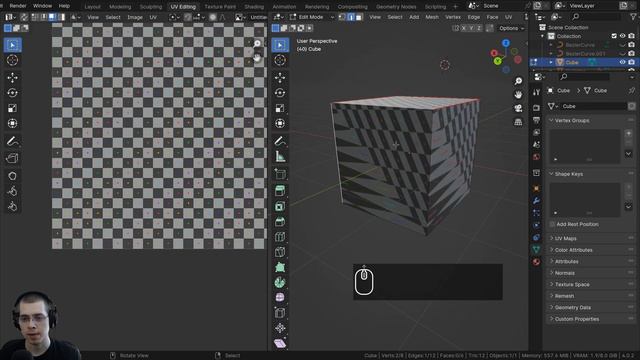640x360 pixels.
Task: Select the Transform tool in 3D viewport
Action: (280, 123)
